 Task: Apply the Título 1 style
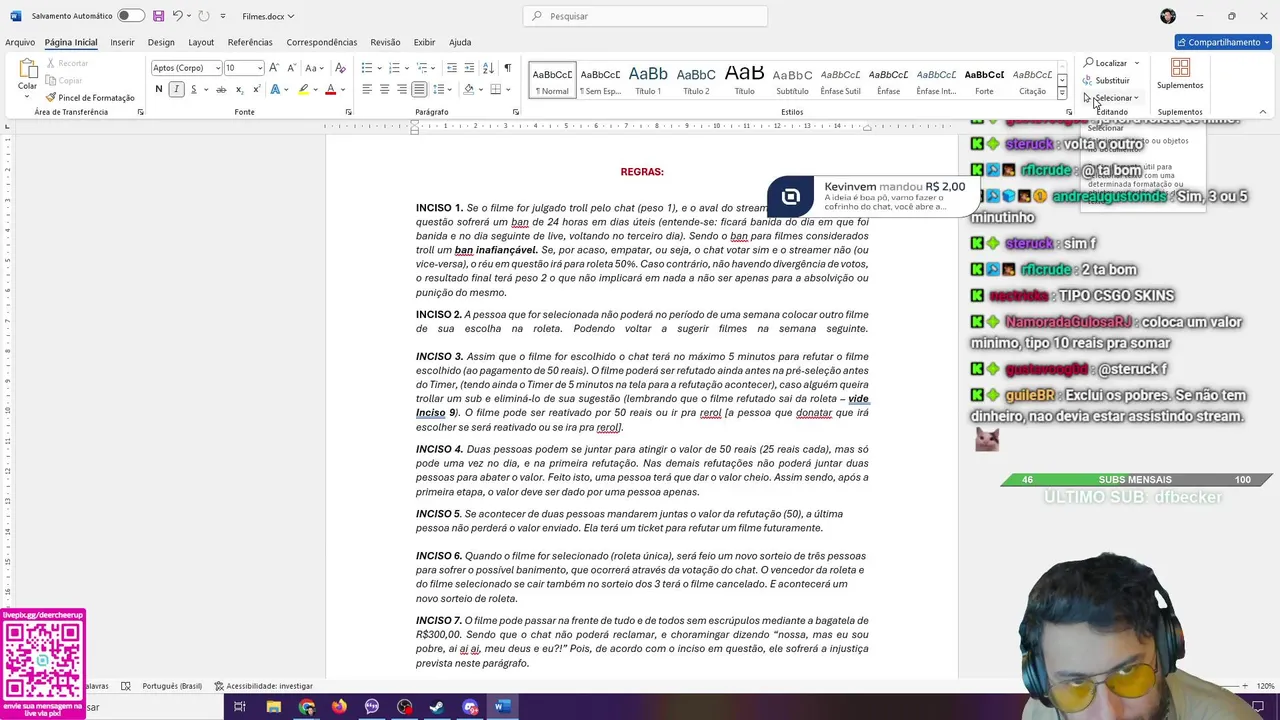(x=648, y=80)
